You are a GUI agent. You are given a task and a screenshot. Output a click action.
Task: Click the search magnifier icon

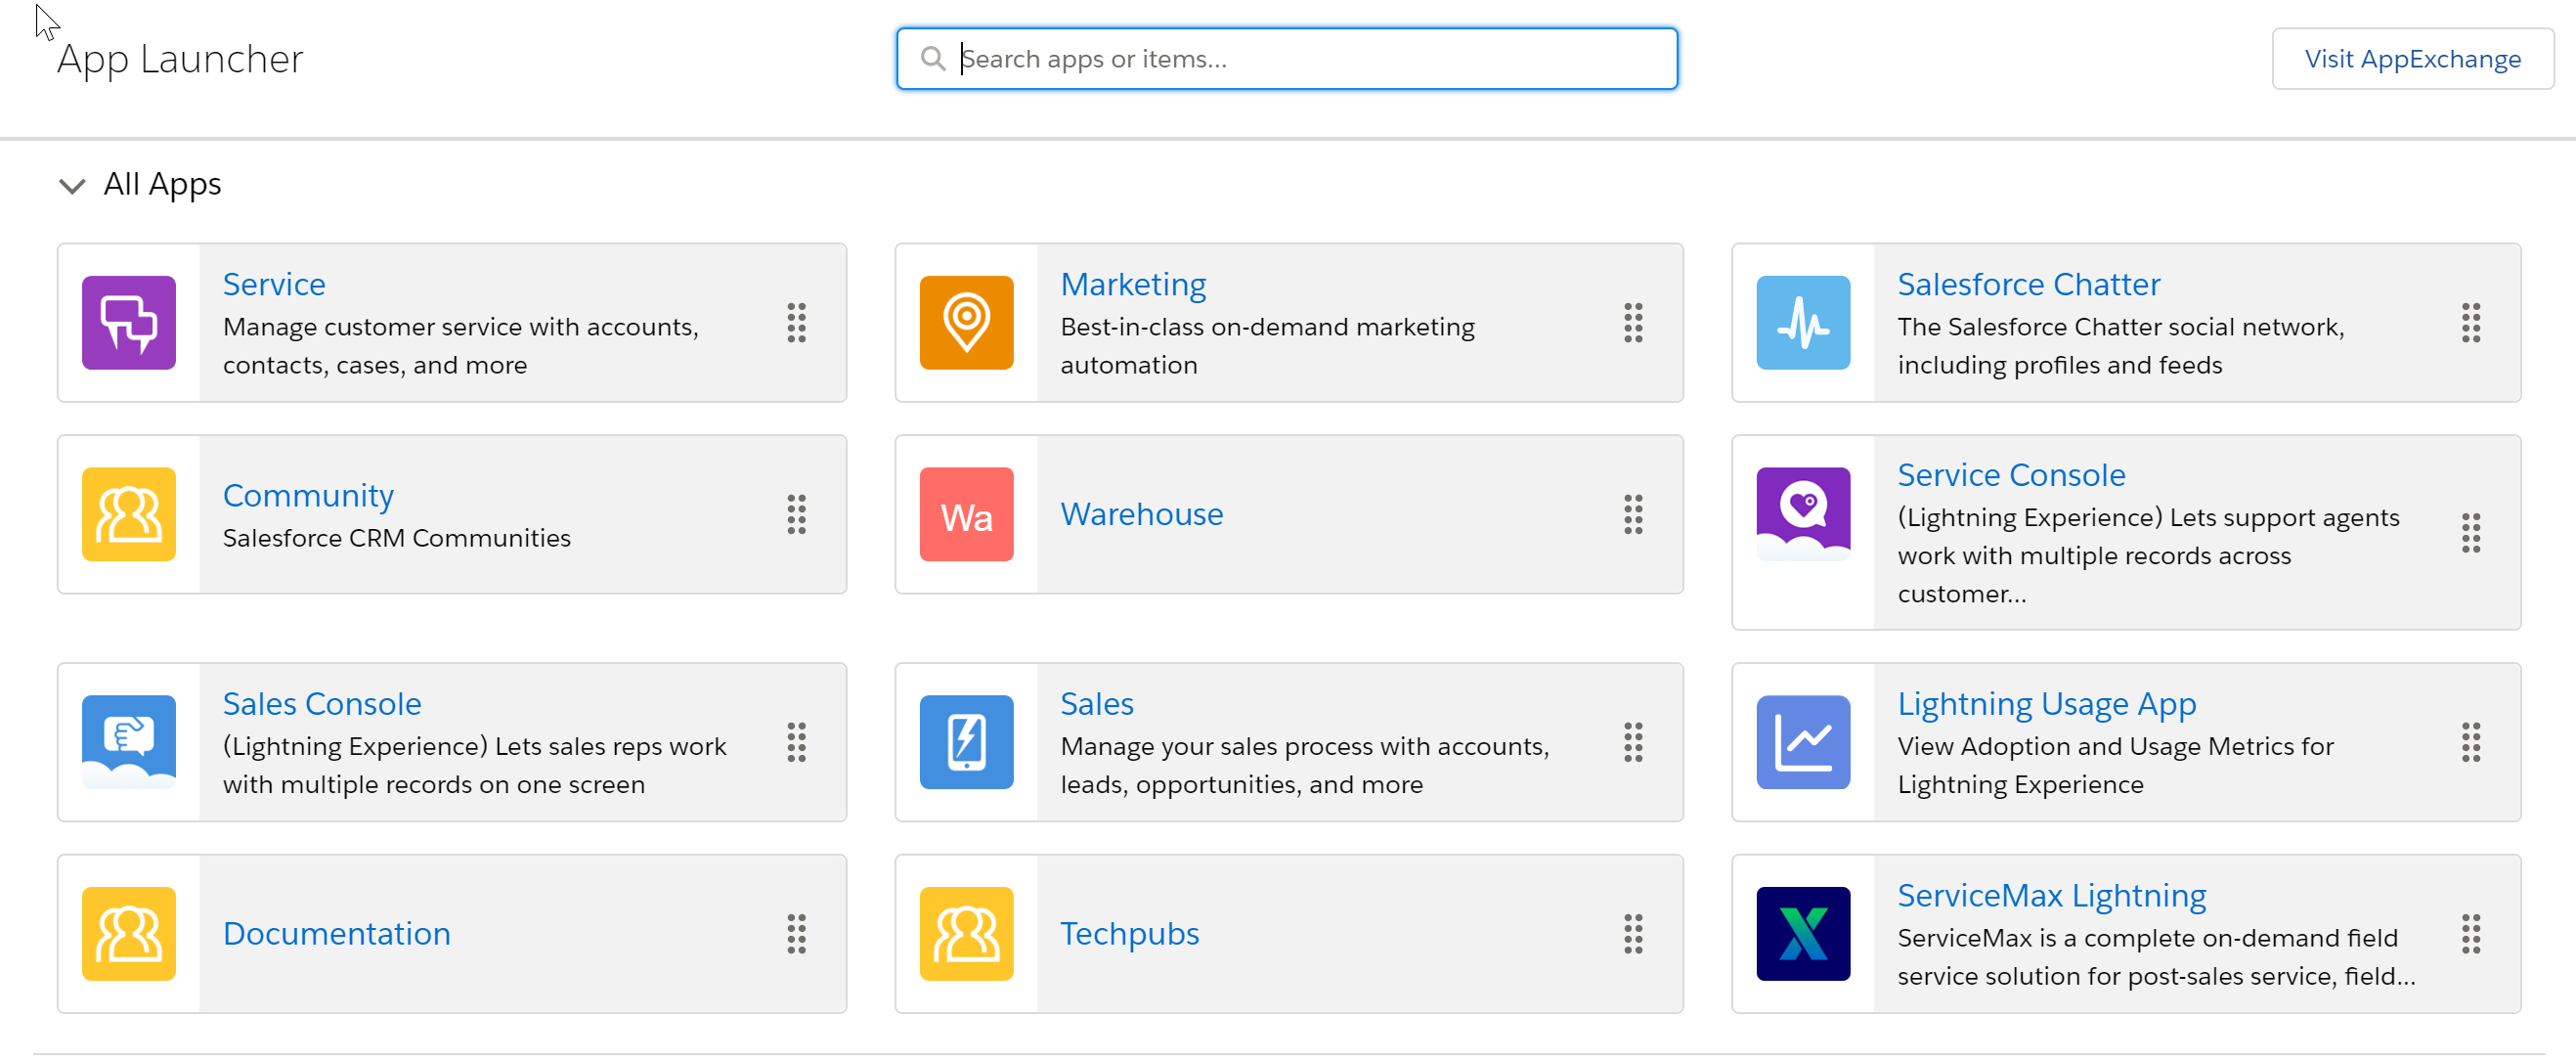point(932,58)
